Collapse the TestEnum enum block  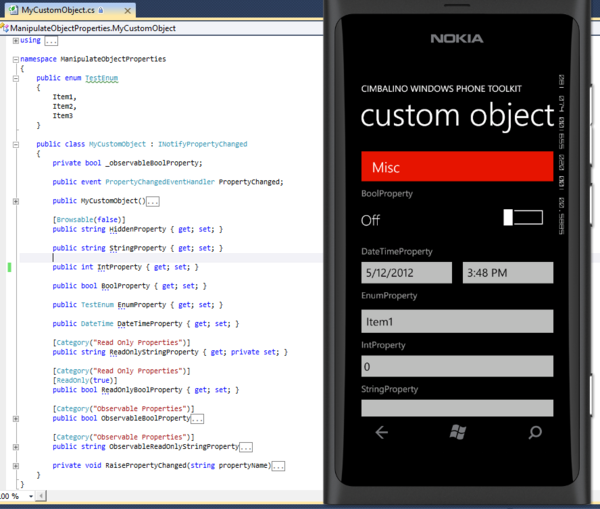pos(16,78)
